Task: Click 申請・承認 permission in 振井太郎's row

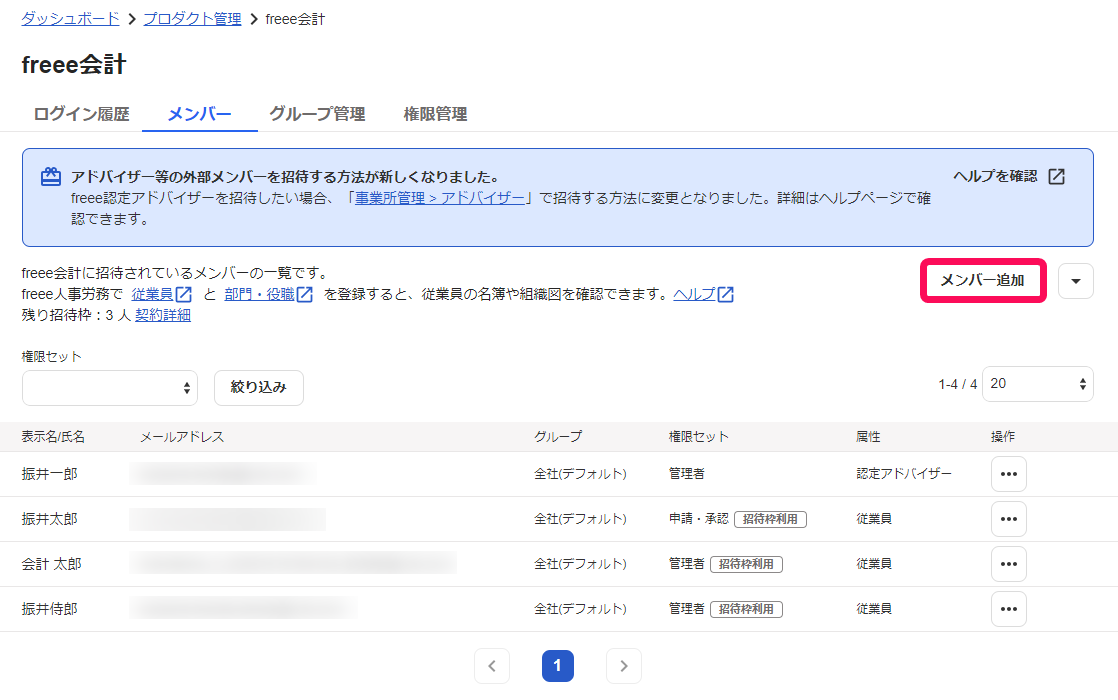Action: pyautogui.click(x=699, y=519)
